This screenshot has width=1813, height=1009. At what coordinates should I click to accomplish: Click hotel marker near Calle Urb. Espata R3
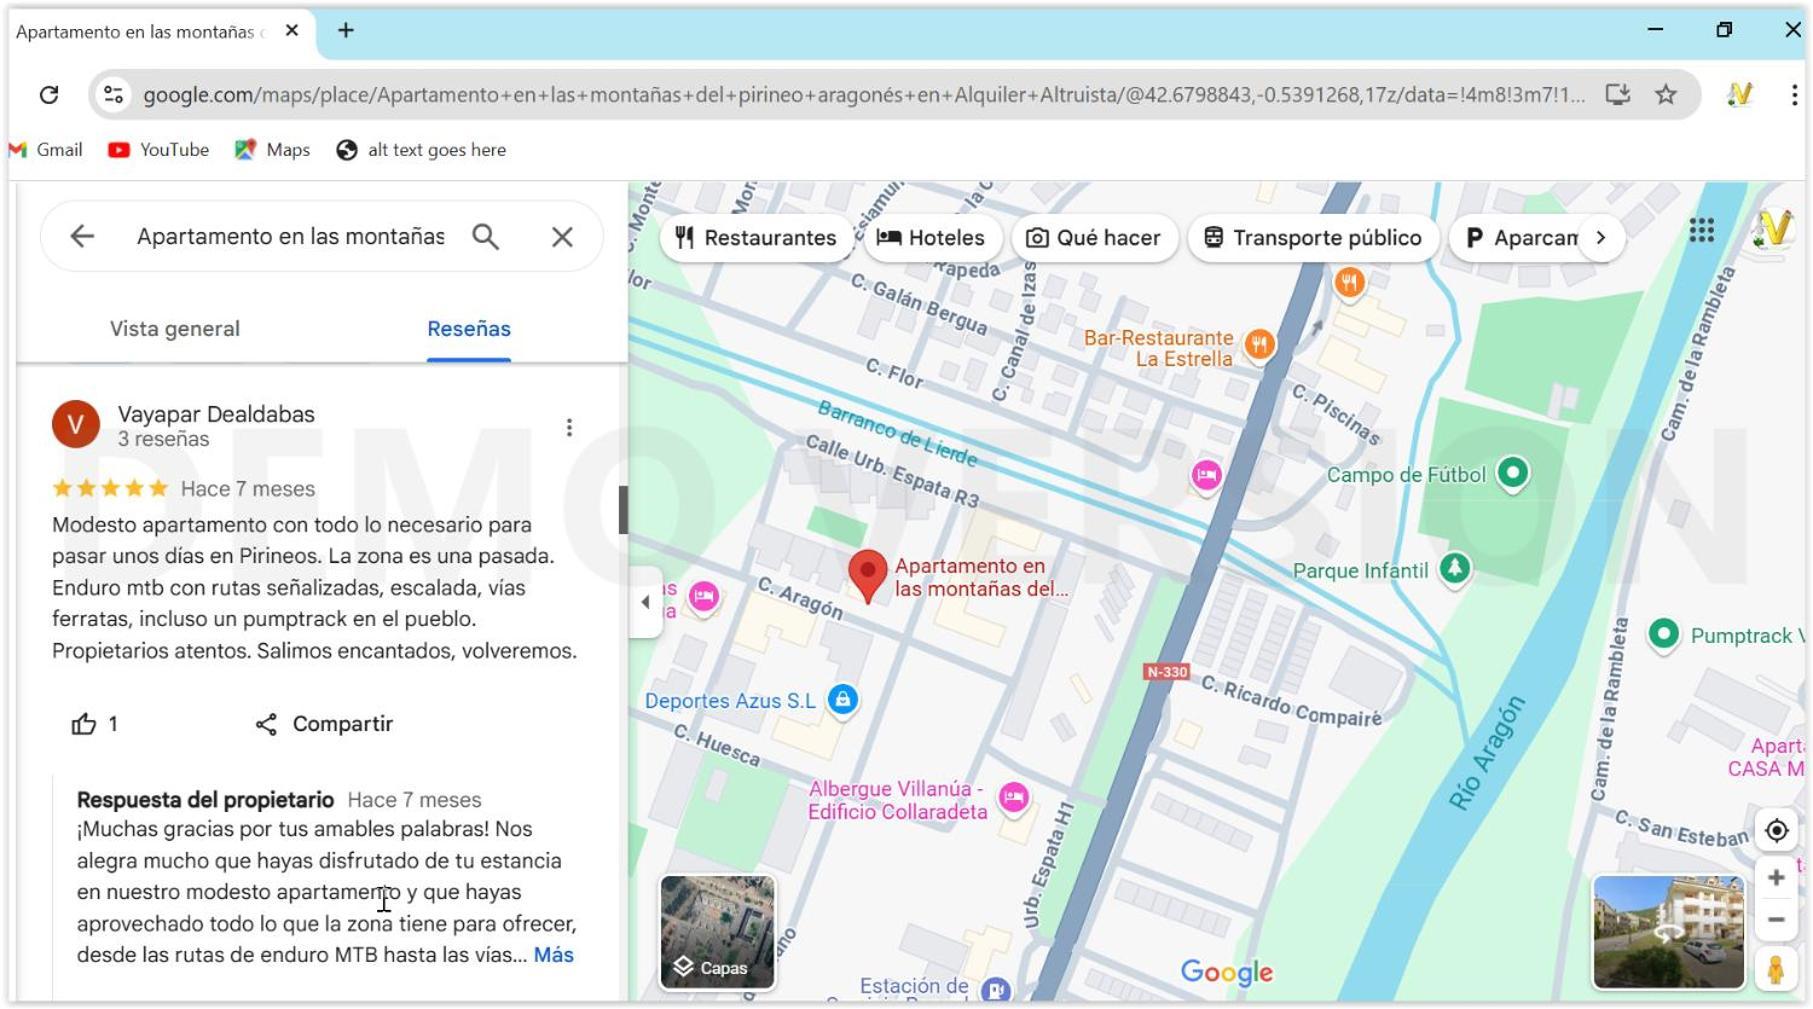[1206, 475]
